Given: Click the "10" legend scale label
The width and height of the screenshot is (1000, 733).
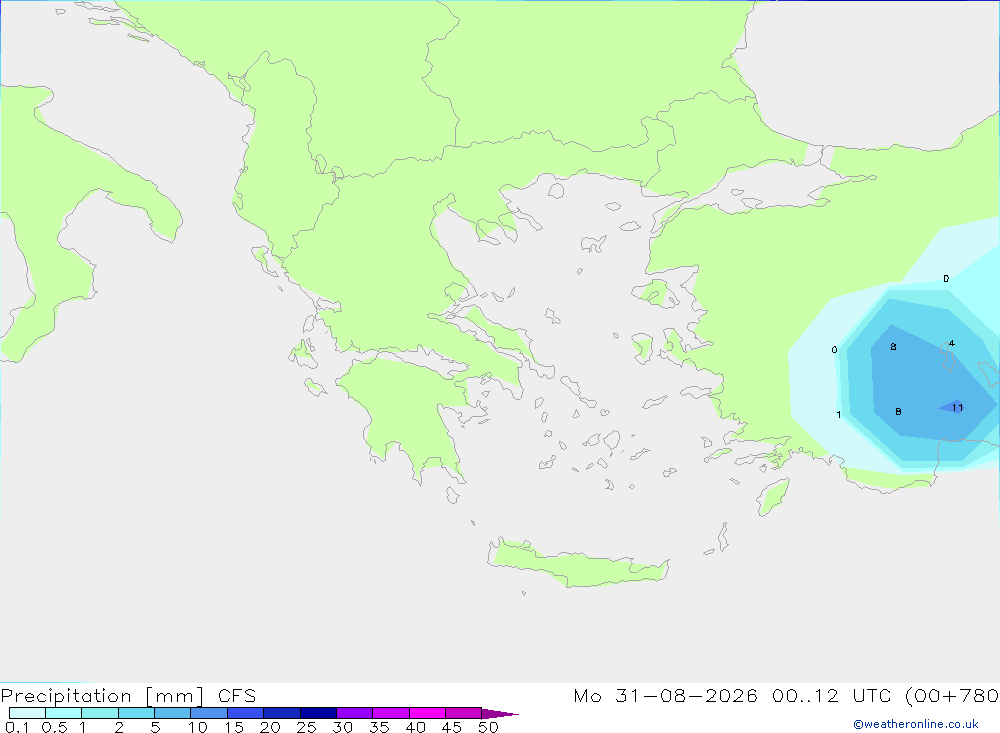Looking at the screenshot, I should (x=198, y=727).
